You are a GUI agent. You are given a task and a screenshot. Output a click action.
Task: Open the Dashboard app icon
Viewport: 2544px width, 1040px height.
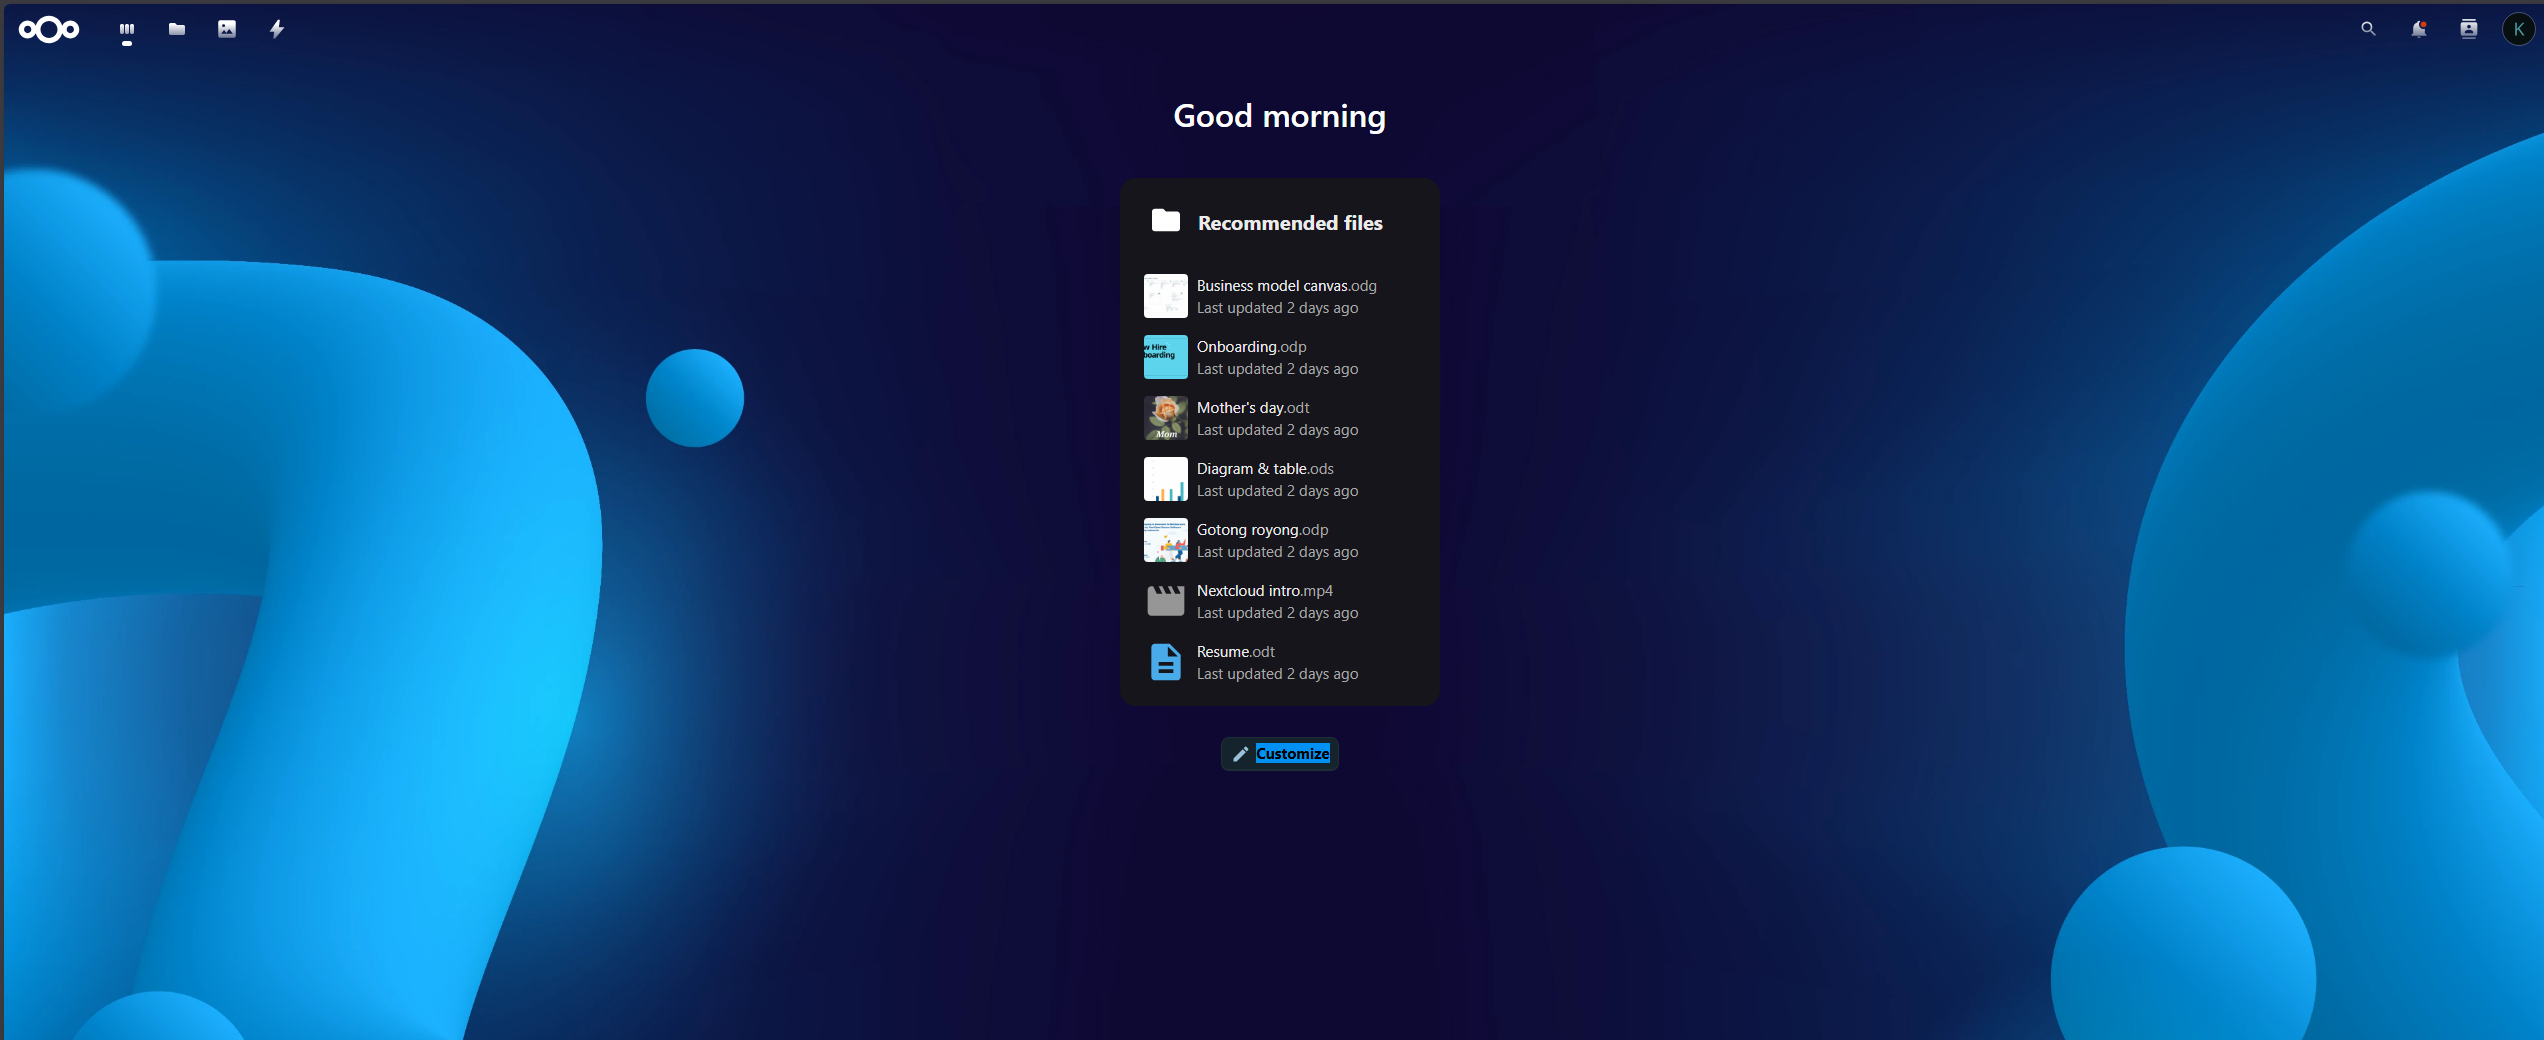[127, 30]
